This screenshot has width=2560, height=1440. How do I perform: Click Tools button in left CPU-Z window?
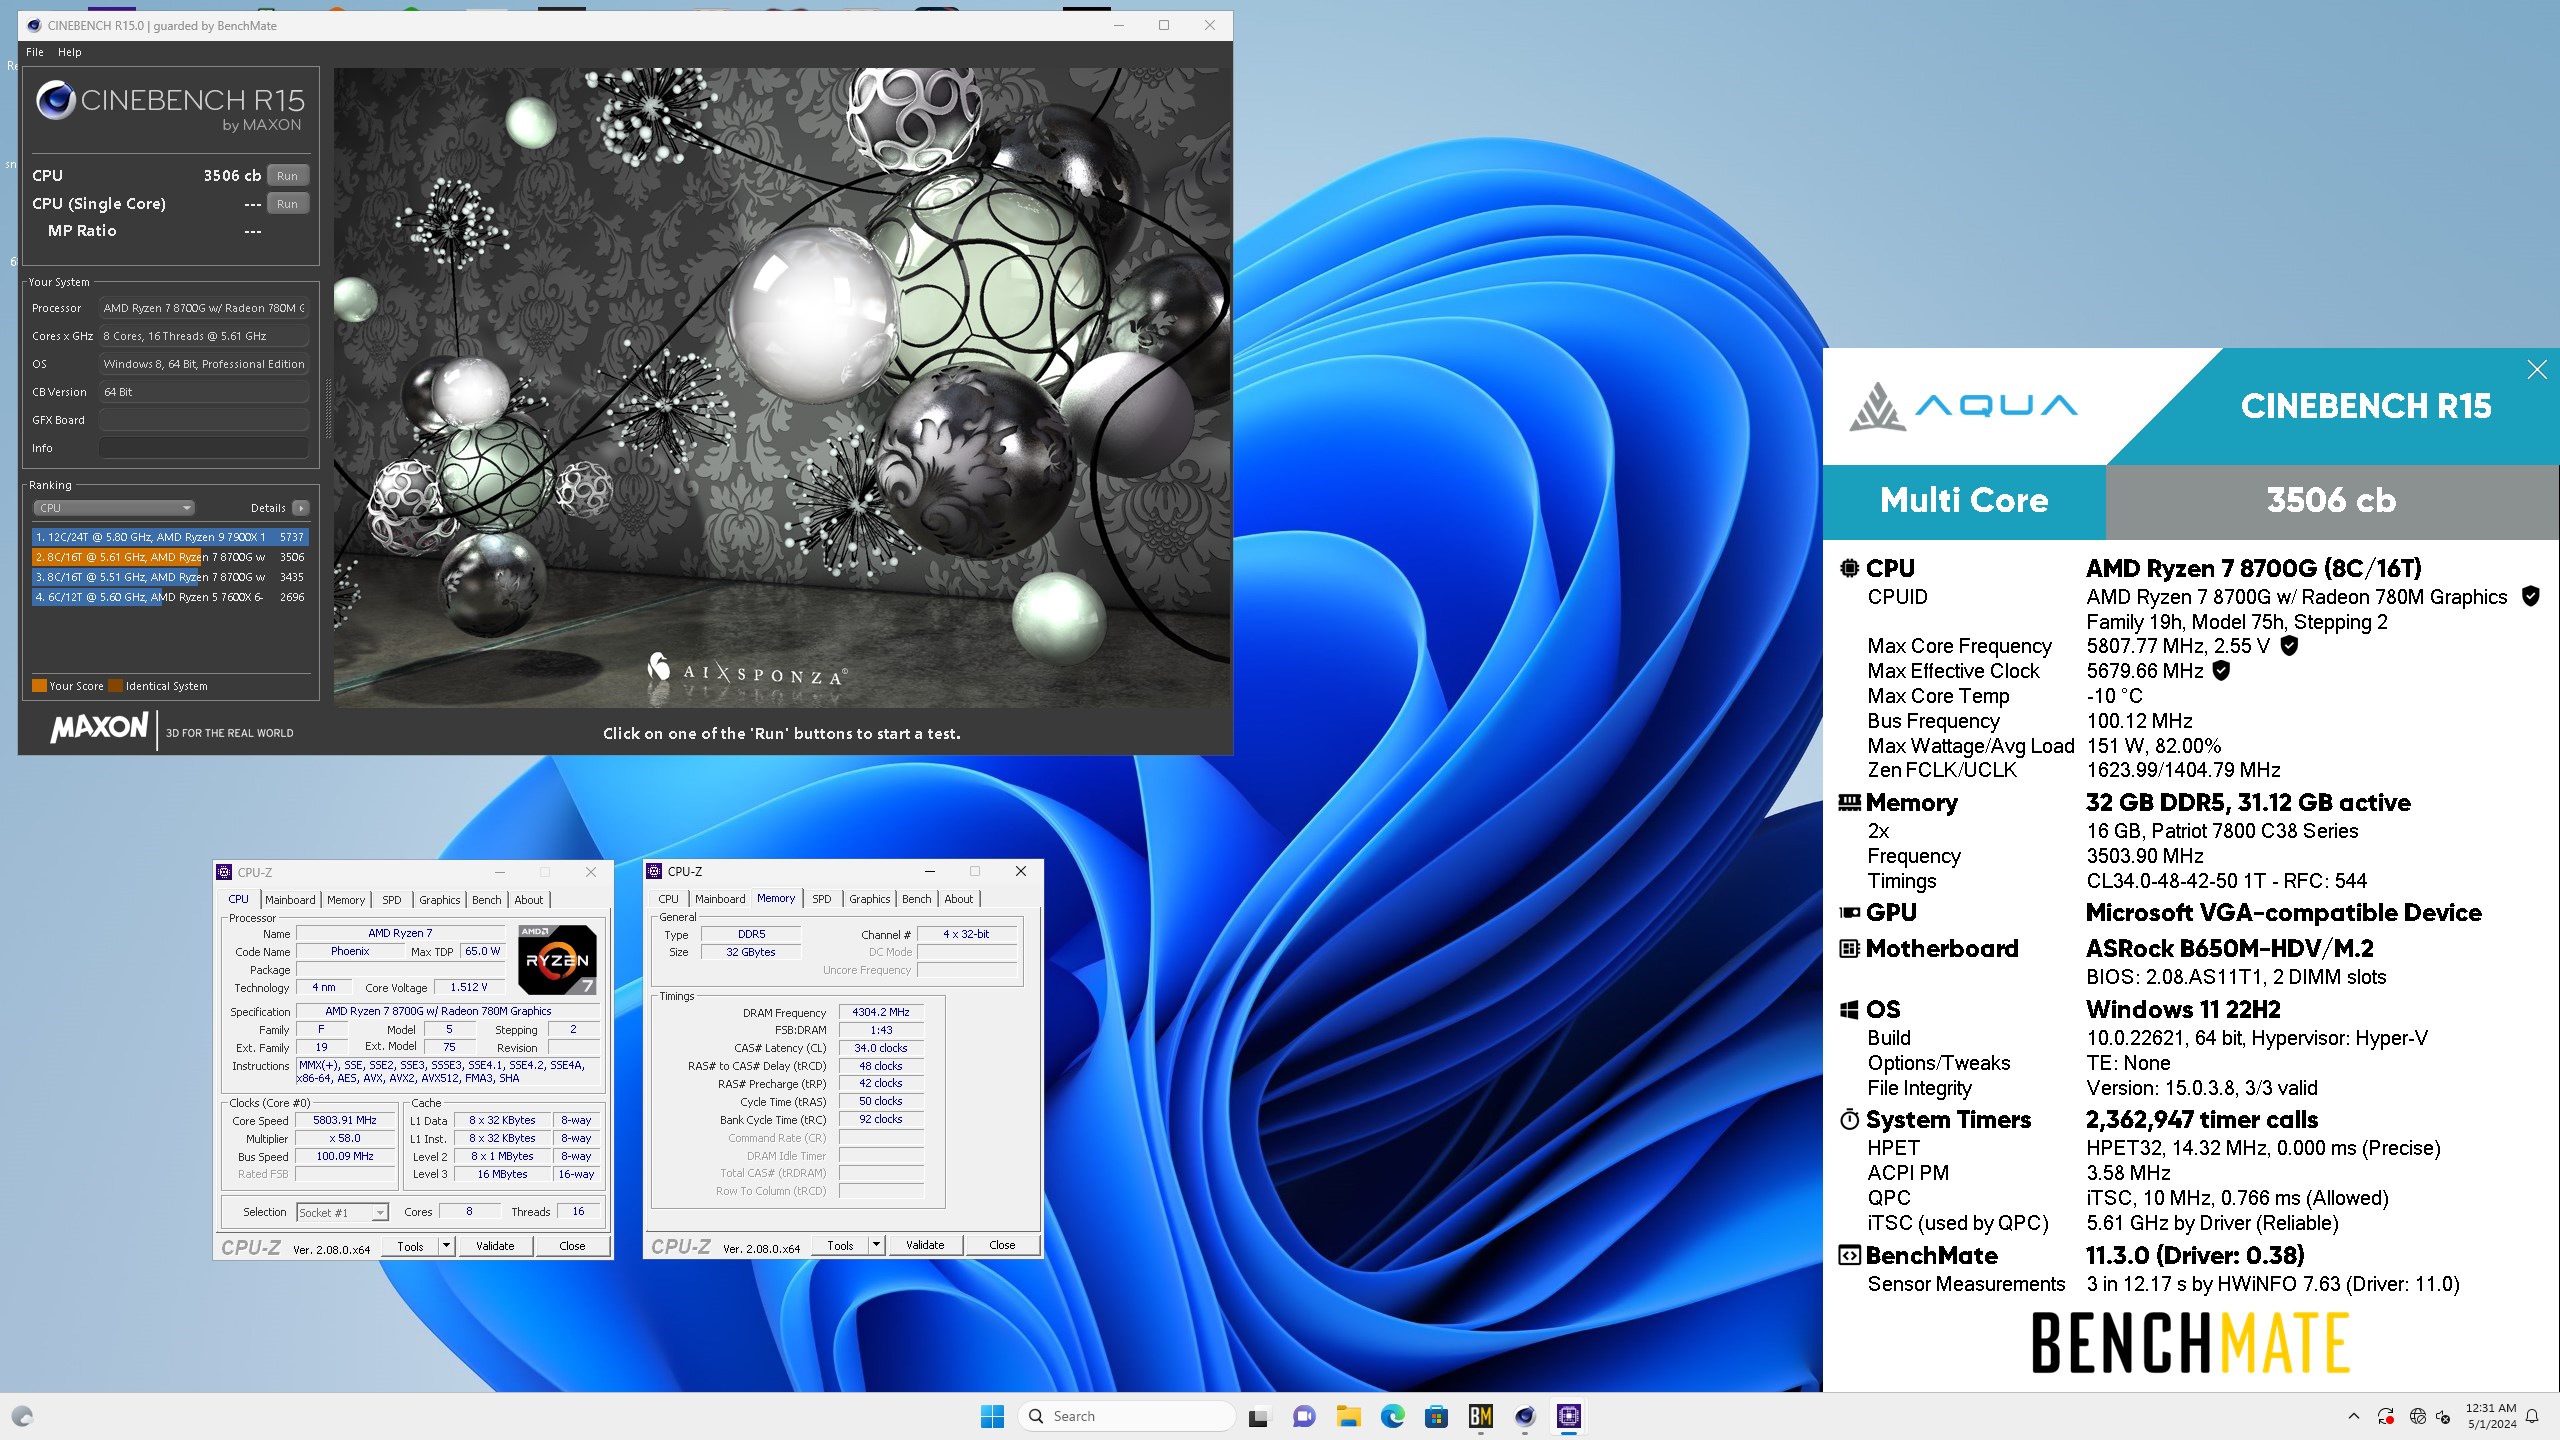point(410,1246)
